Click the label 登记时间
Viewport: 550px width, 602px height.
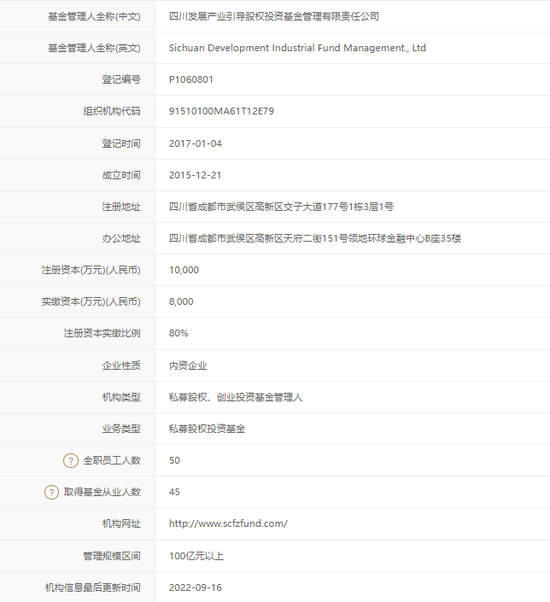[x=121, y=144]
